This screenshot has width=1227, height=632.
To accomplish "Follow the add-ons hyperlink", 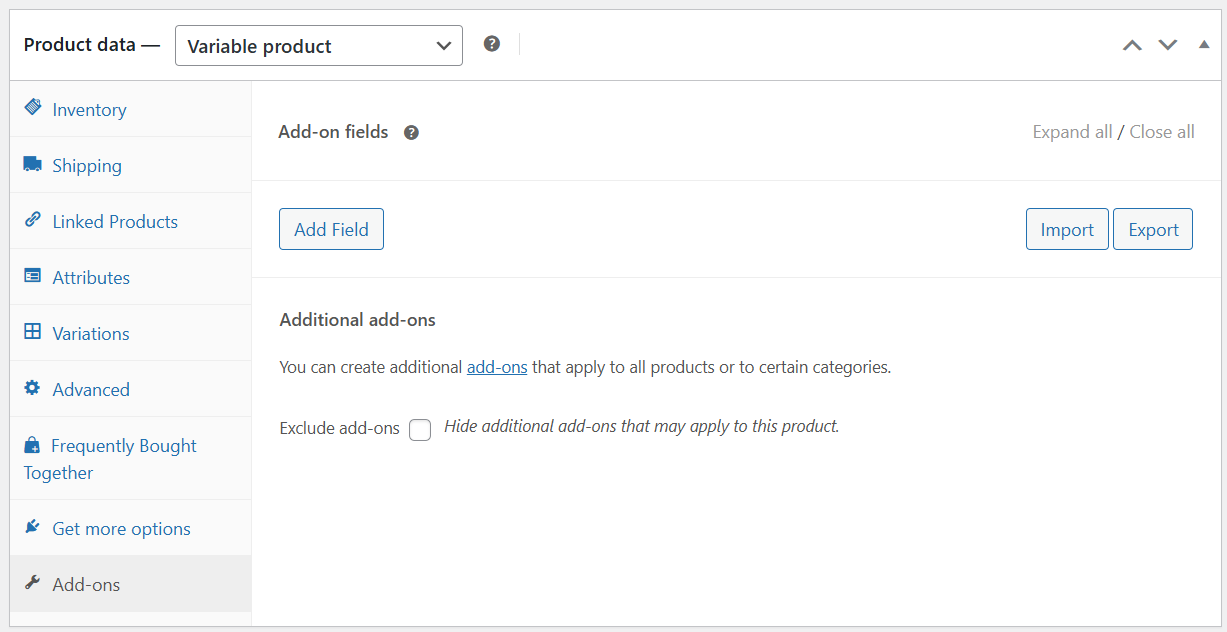I will point(497,367).
